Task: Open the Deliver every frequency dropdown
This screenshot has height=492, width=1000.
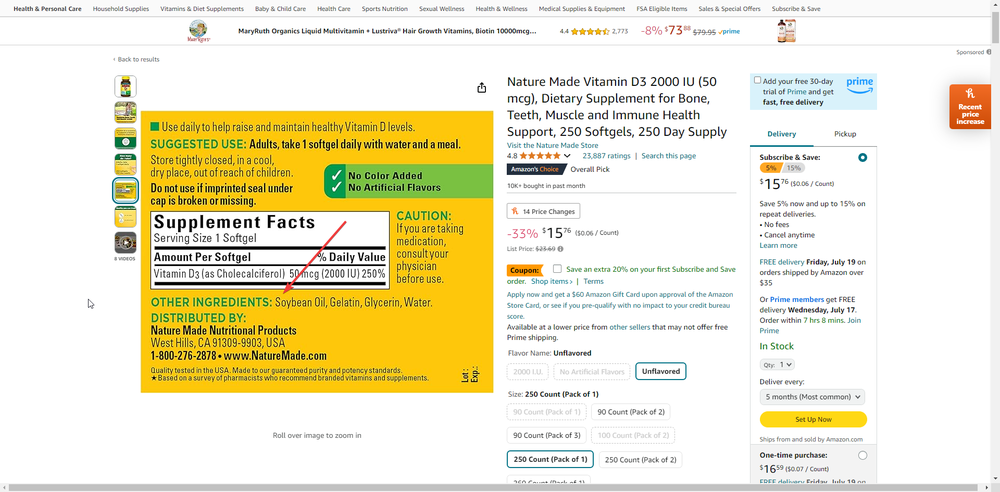Action: click(812, 397)
